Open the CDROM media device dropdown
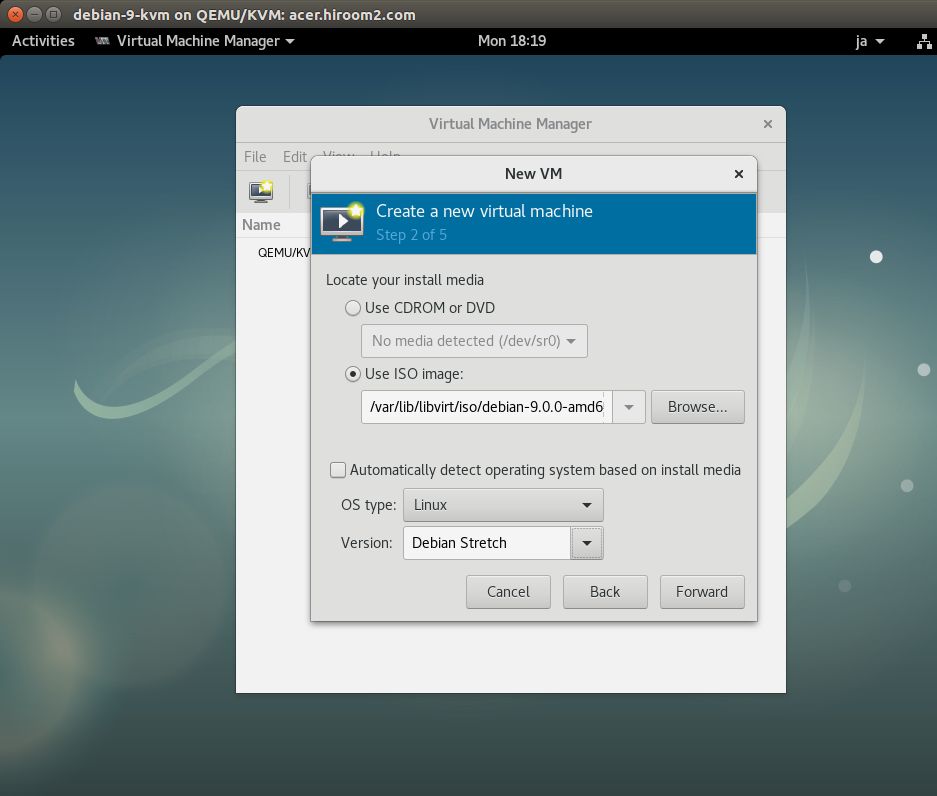 473,341
